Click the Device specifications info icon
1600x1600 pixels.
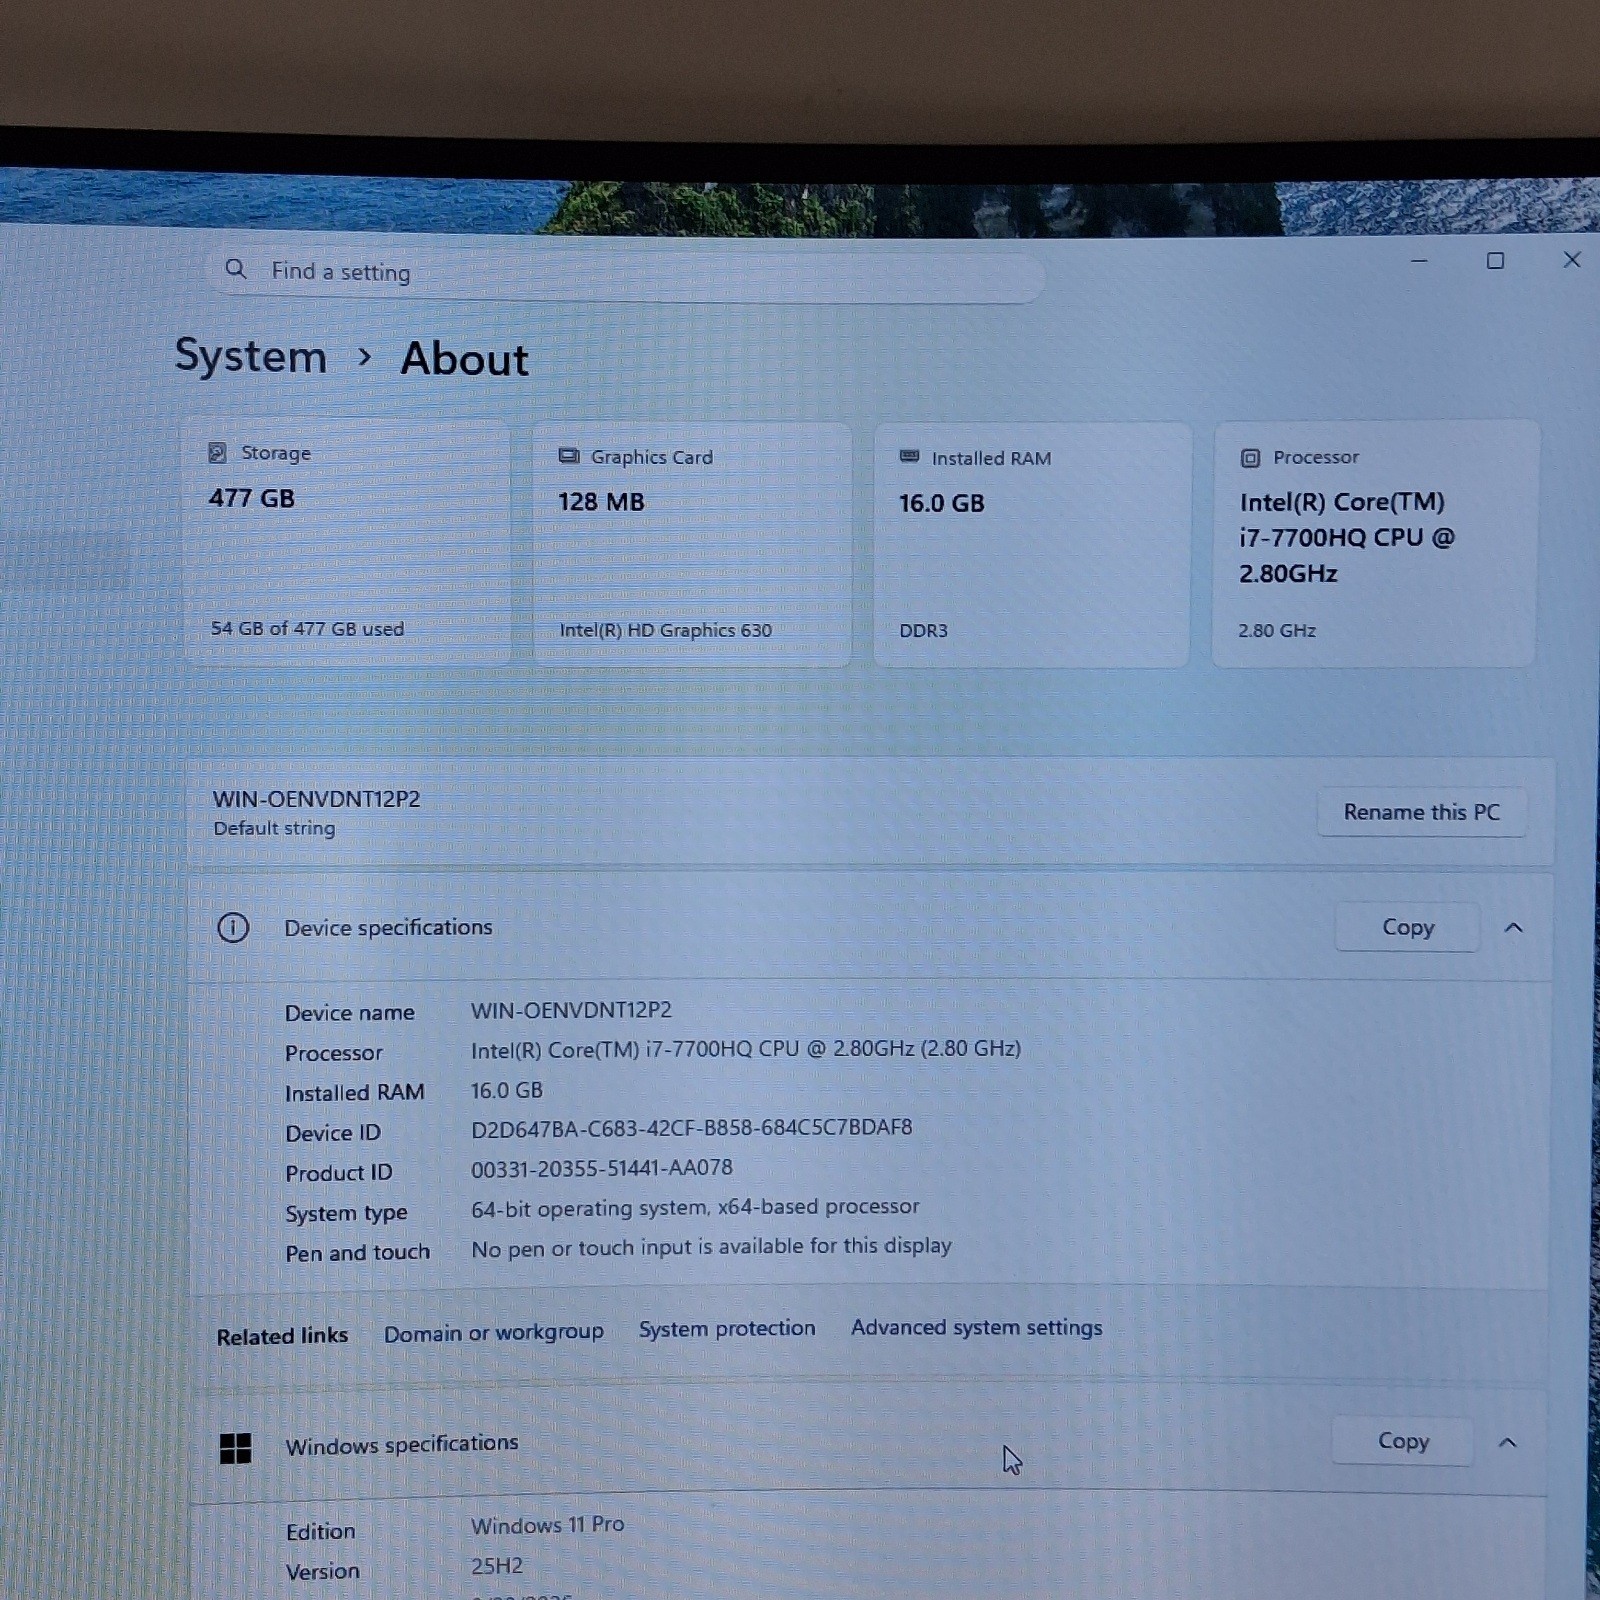coord(233,928)
